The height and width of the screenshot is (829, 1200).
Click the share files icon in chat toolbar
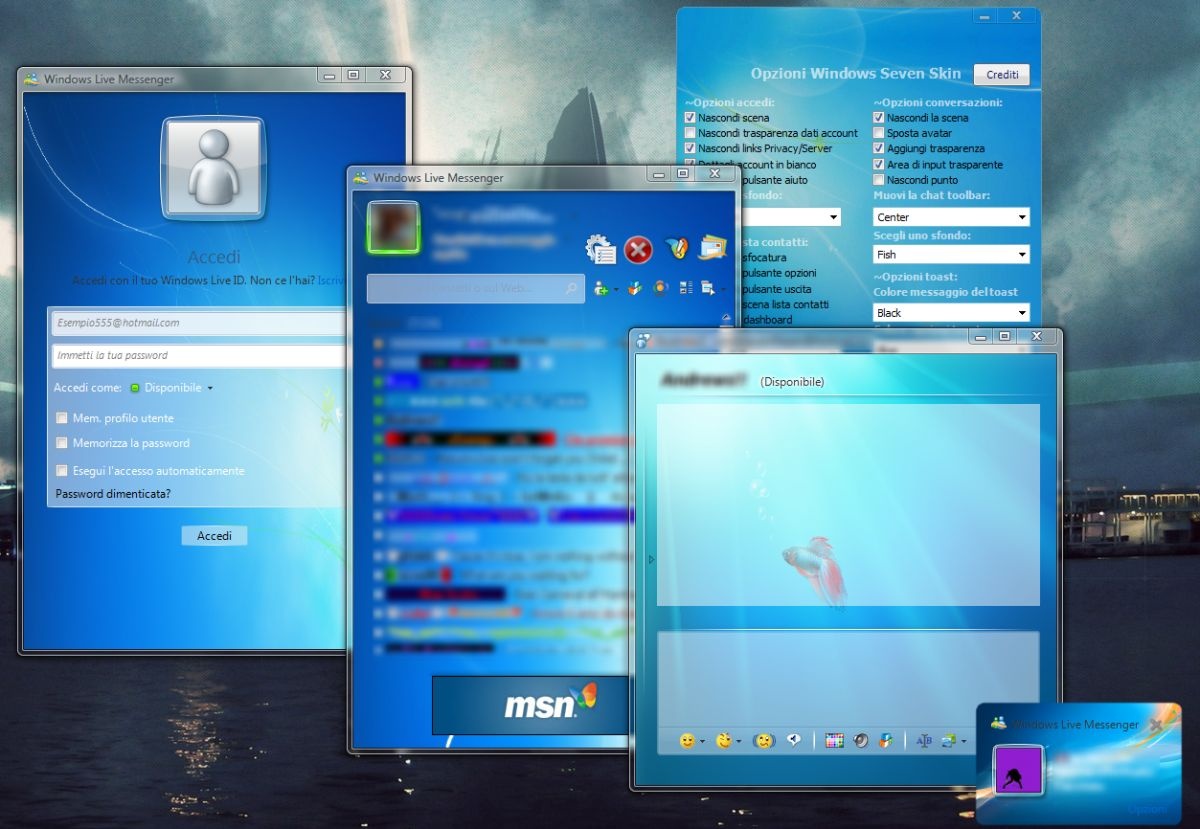[949, 741]
